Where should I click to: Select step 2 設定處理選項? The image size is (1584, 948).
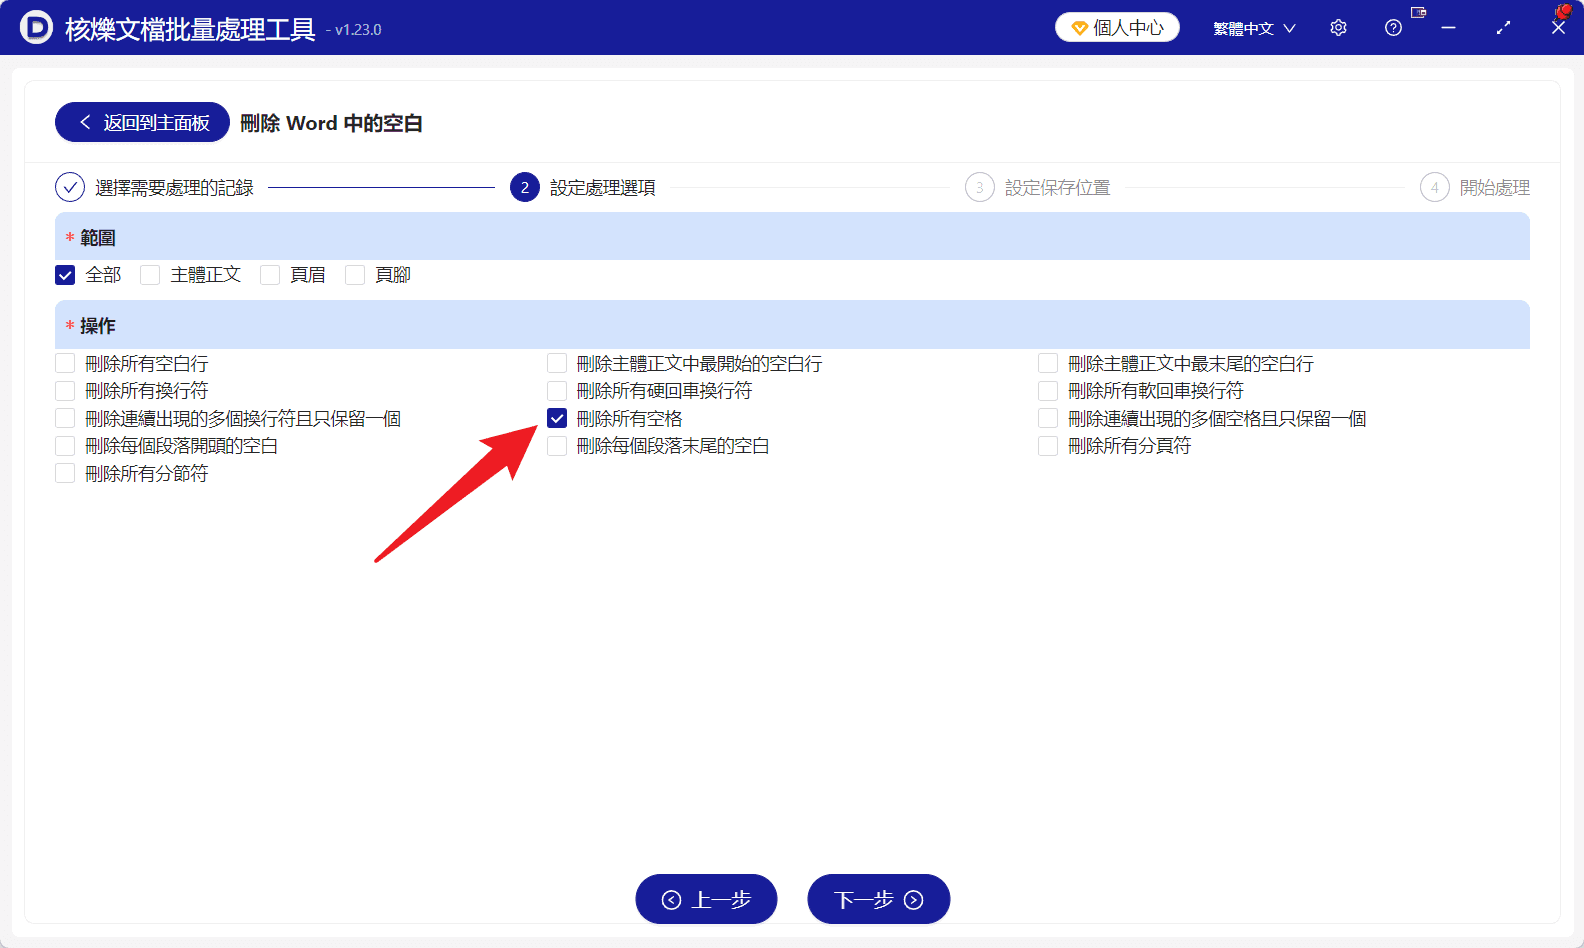(583, 187)
